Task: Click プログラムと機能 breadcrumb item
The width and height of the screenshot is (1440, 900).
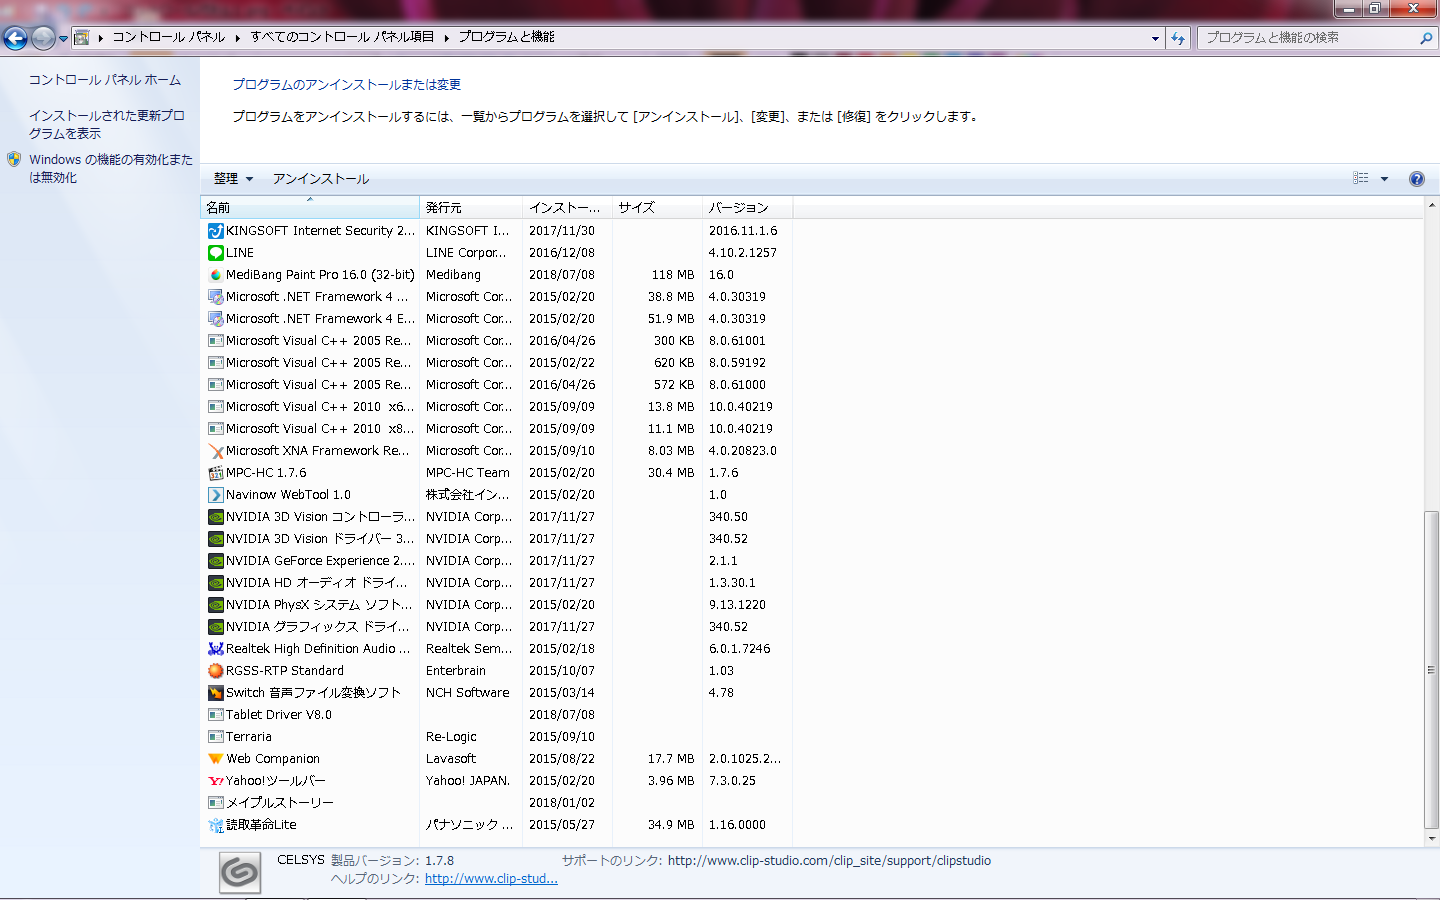Action: (x=506, y=37)
